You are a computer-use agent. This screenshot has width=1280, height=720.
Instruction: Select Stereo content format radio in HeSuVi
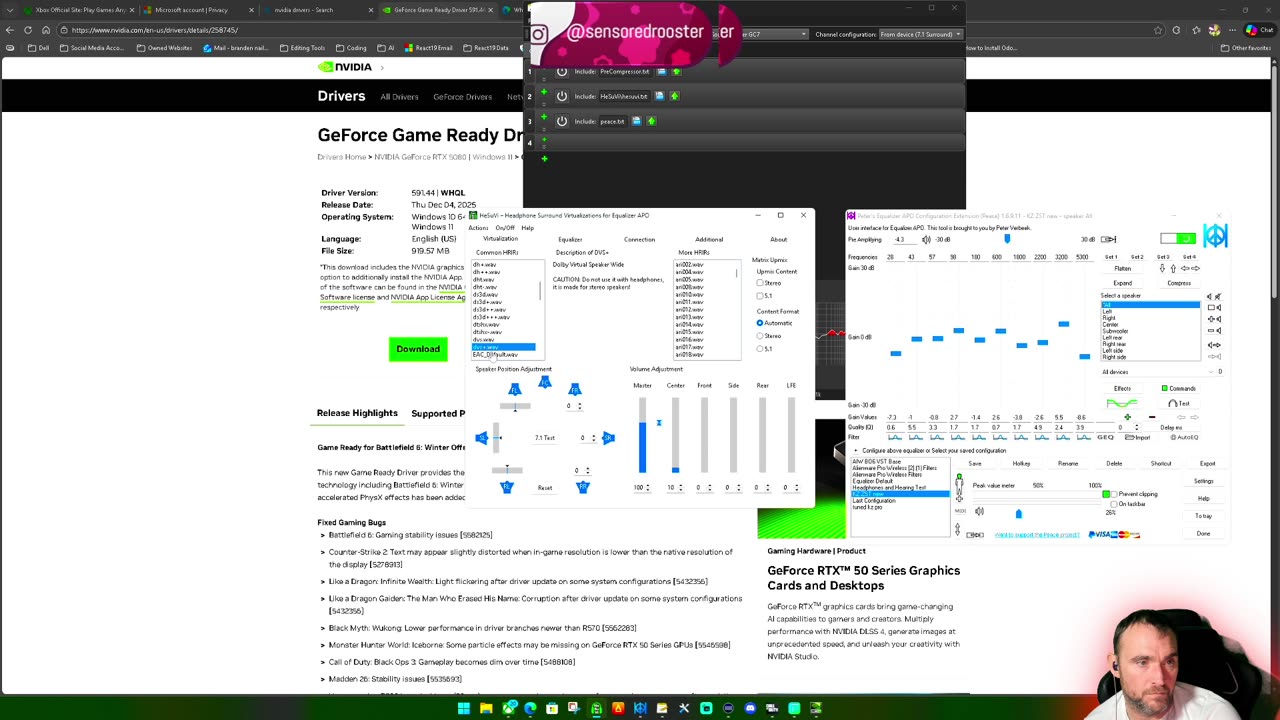click(760, 336)
